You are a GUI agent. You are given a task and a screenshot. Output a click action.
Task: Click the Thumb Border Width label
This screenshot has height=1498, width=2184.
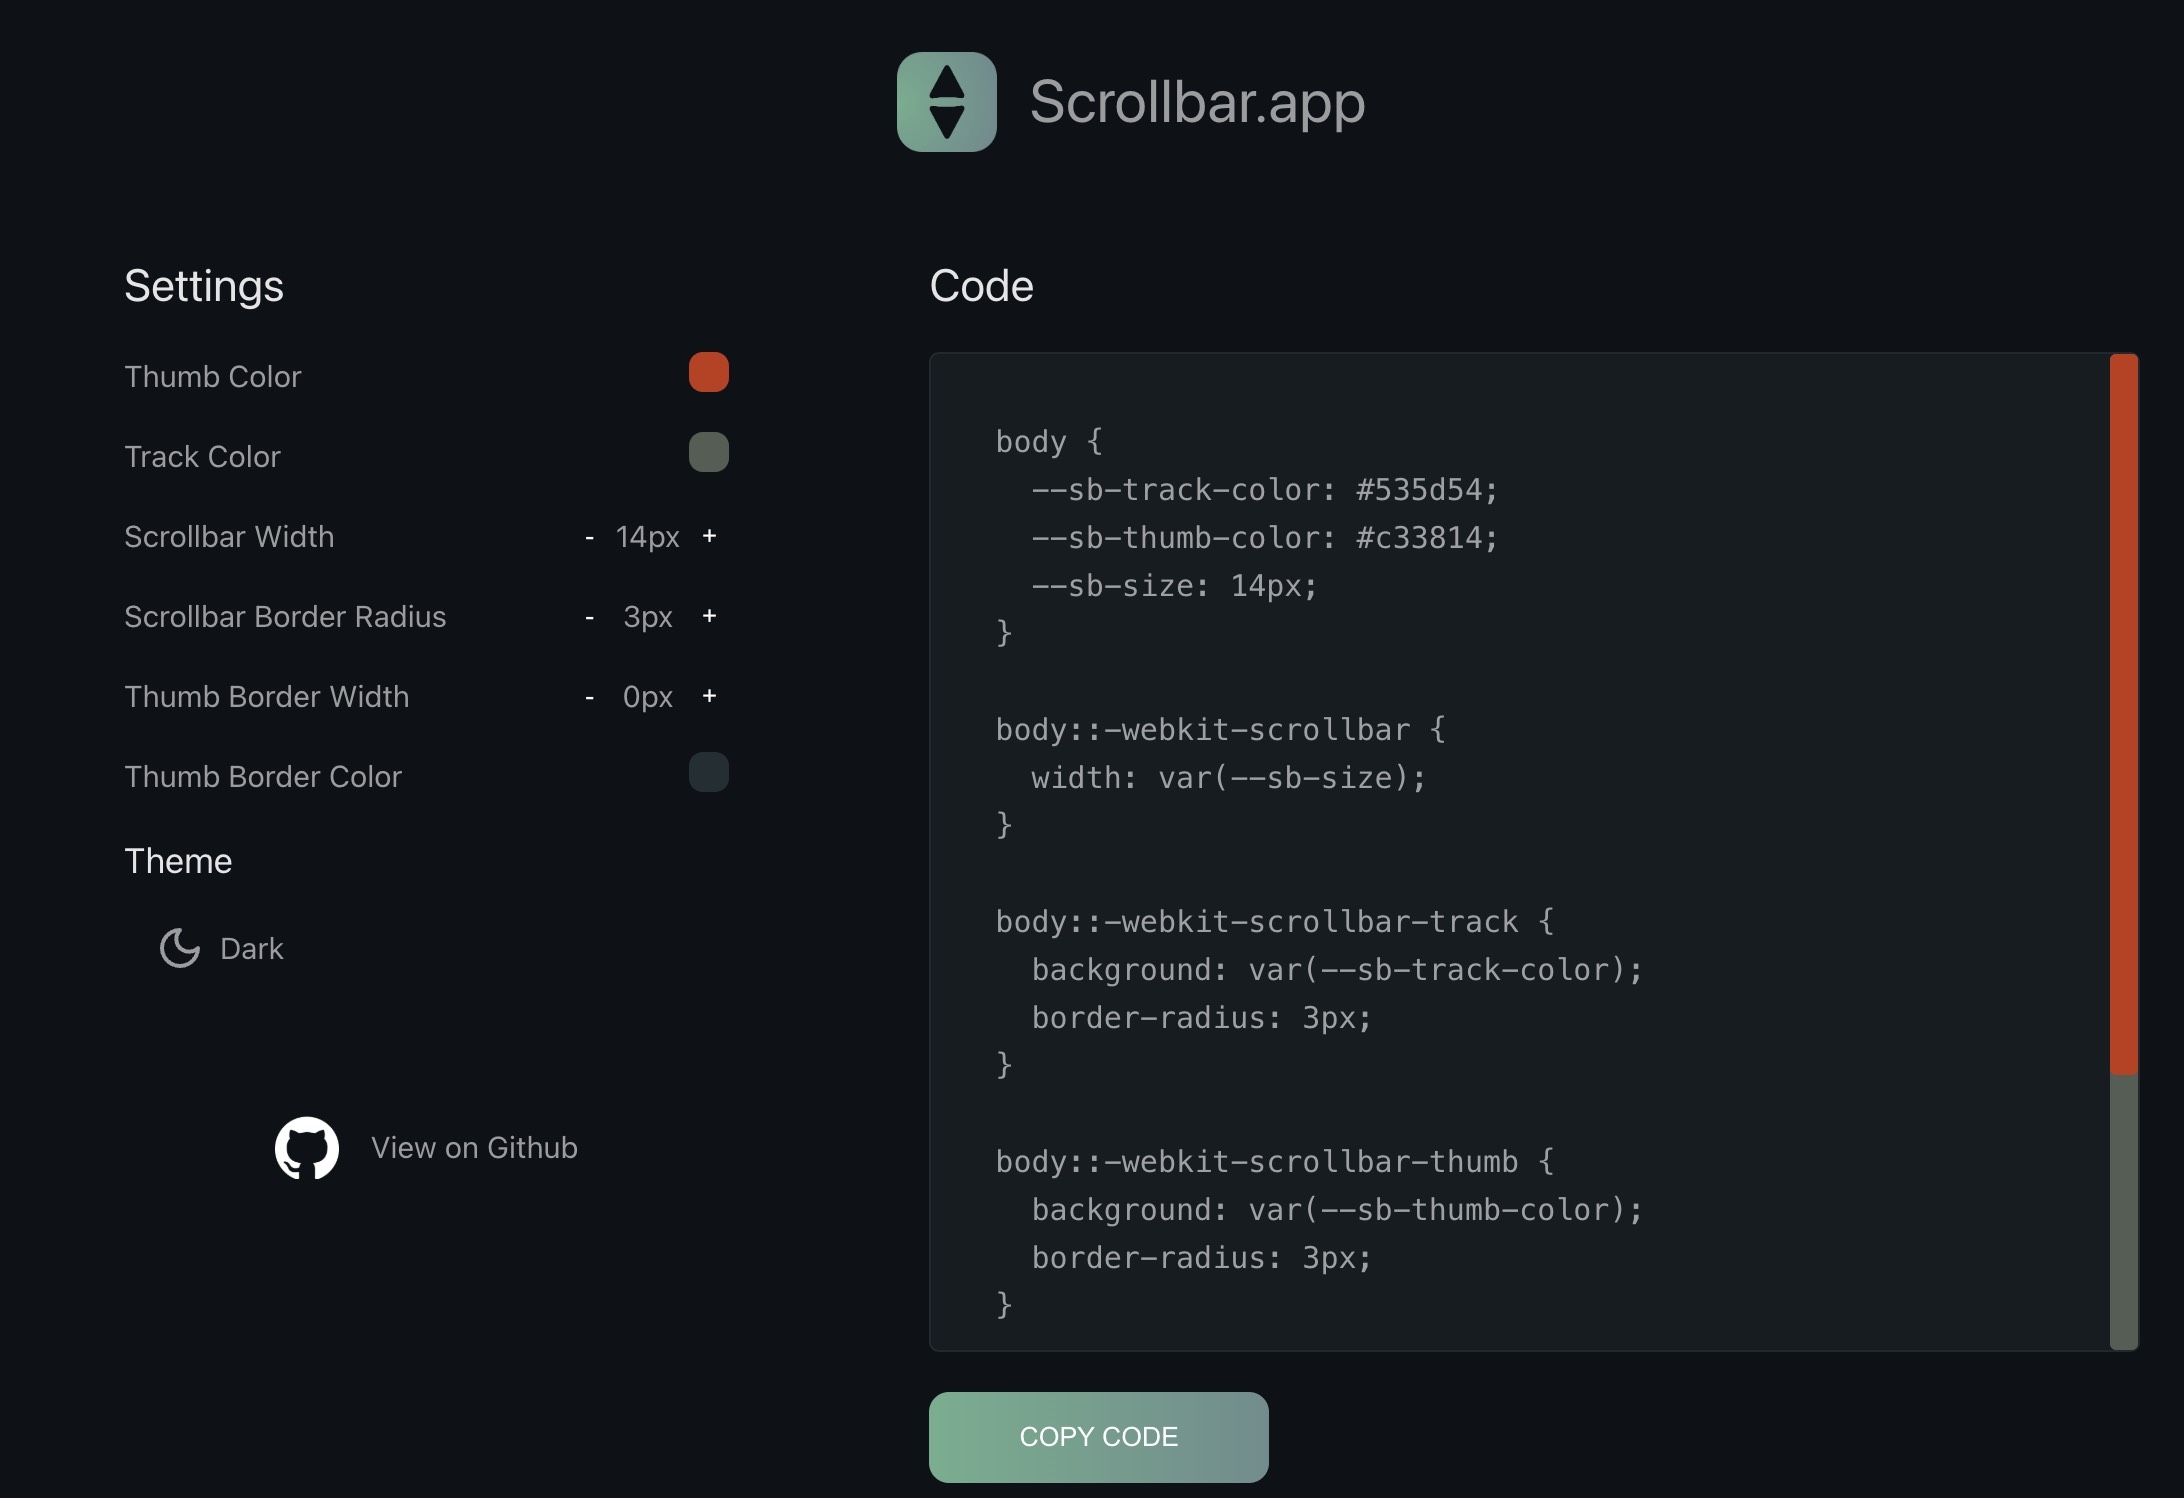pyautogui.click(x=267, y=697)
